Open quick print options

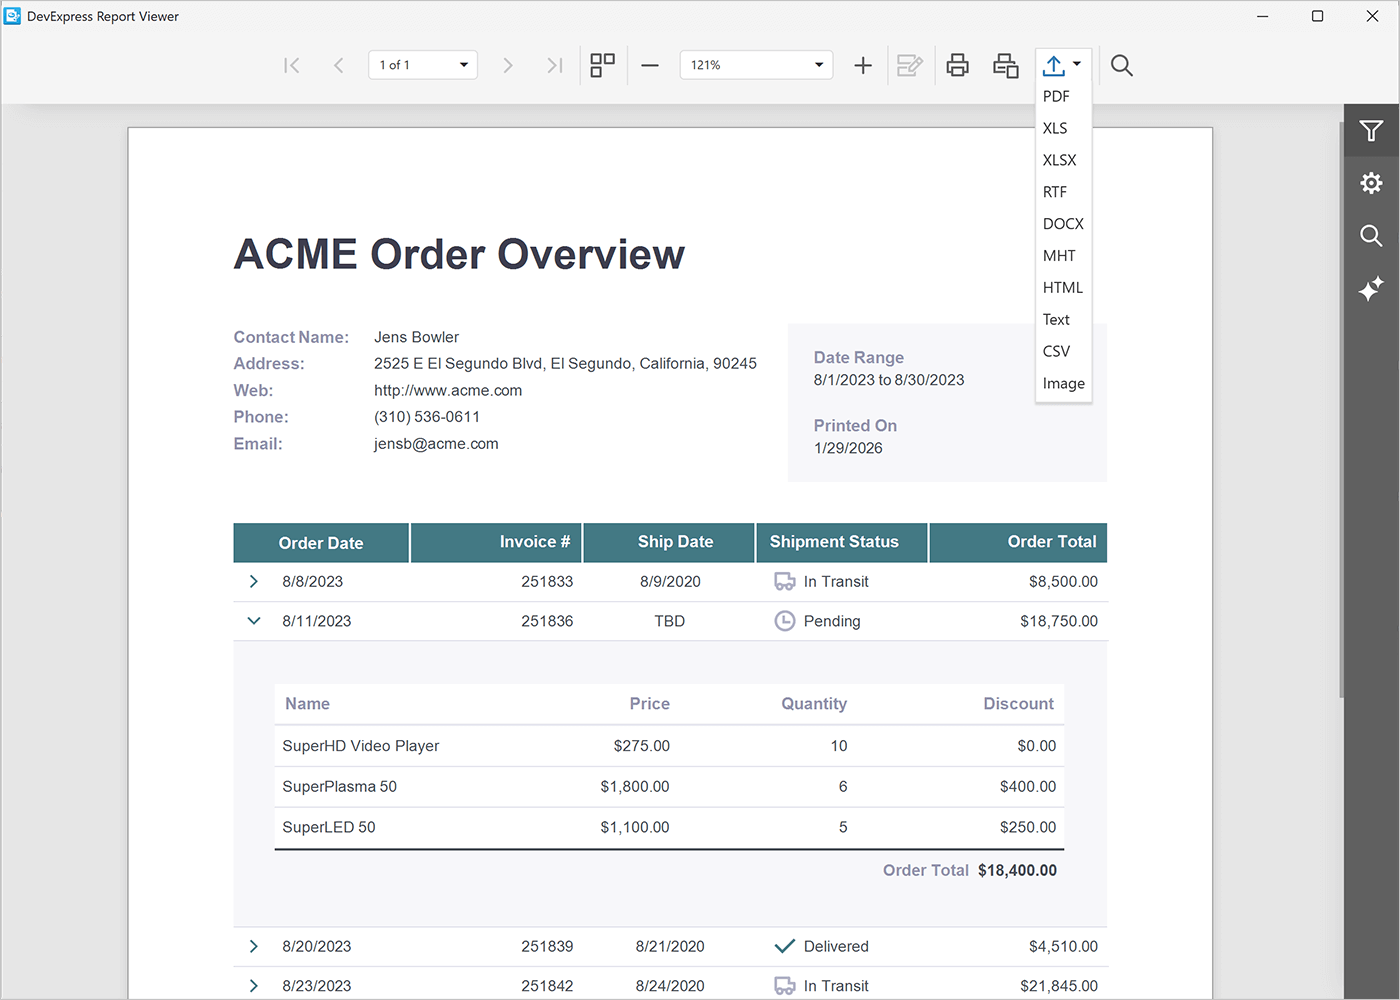click(x=1005, y=65)
